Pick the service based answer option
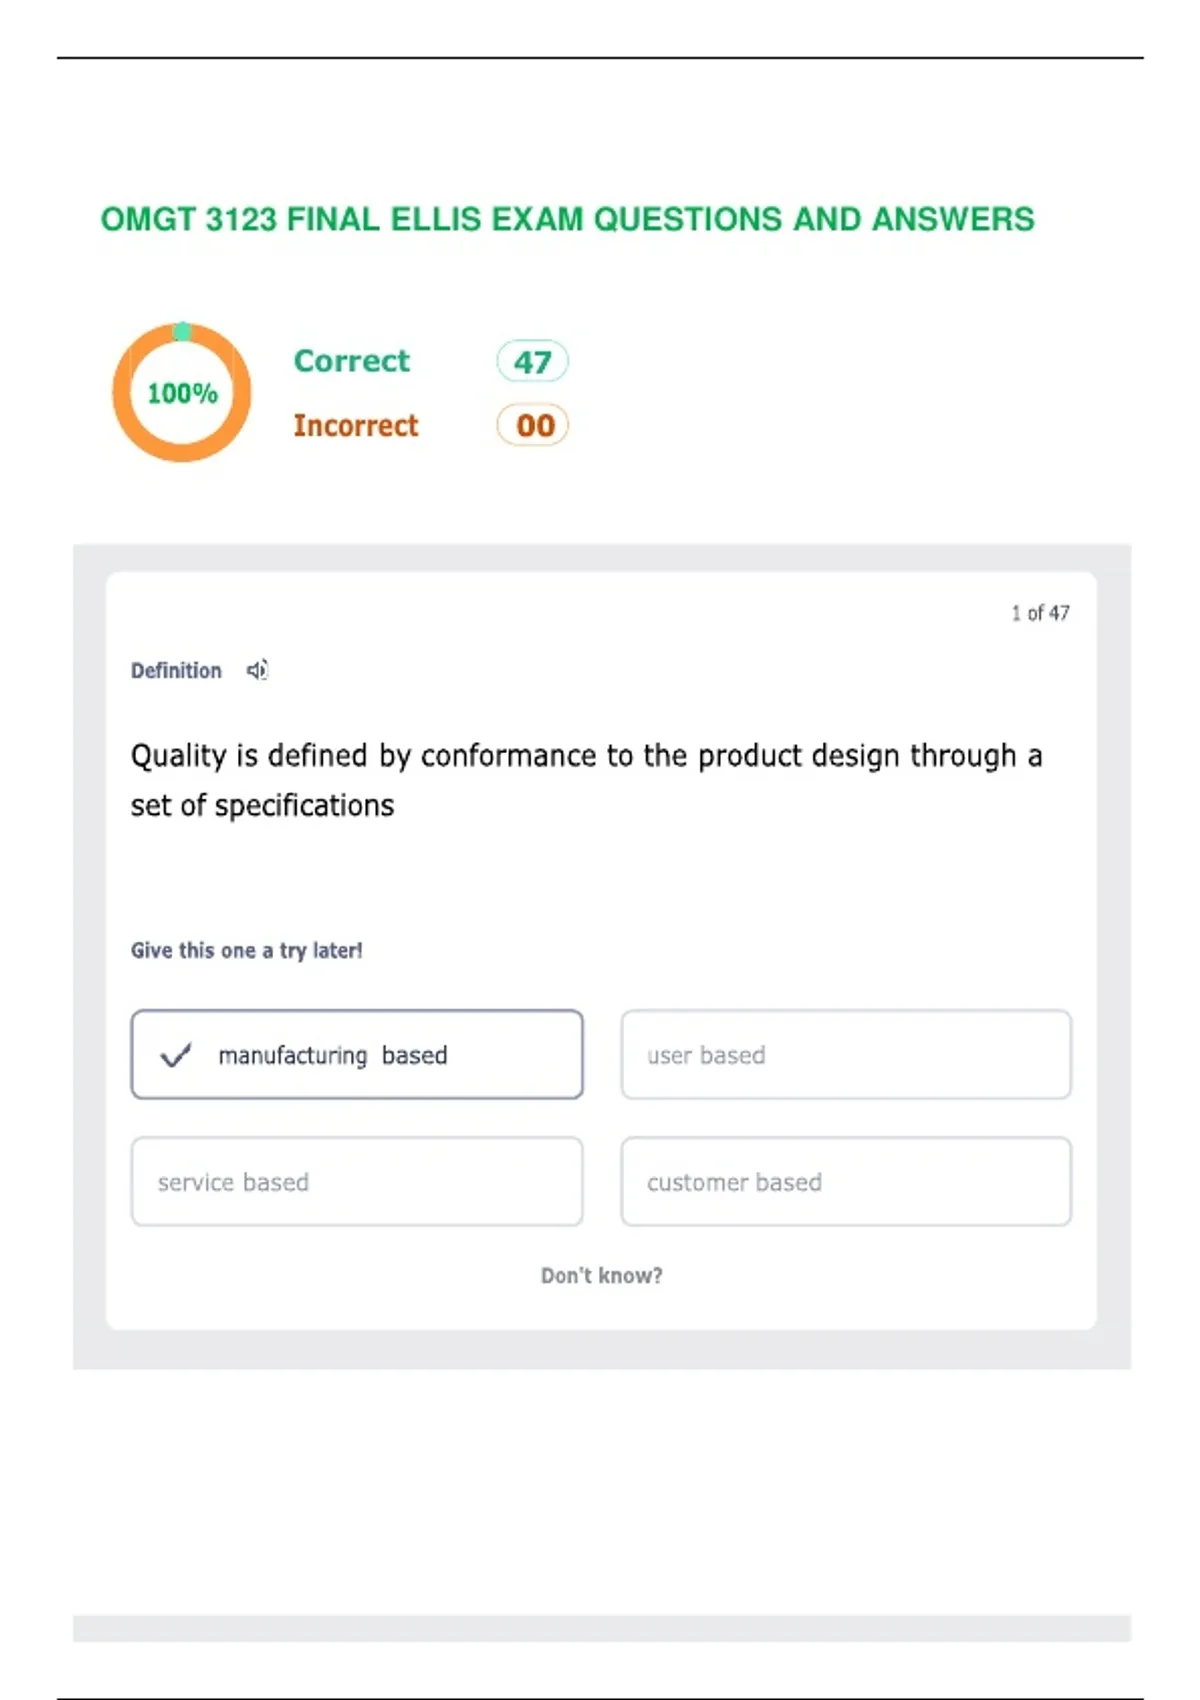Viewport: 1200px width, 1700px height. (x=357, y=1182)
